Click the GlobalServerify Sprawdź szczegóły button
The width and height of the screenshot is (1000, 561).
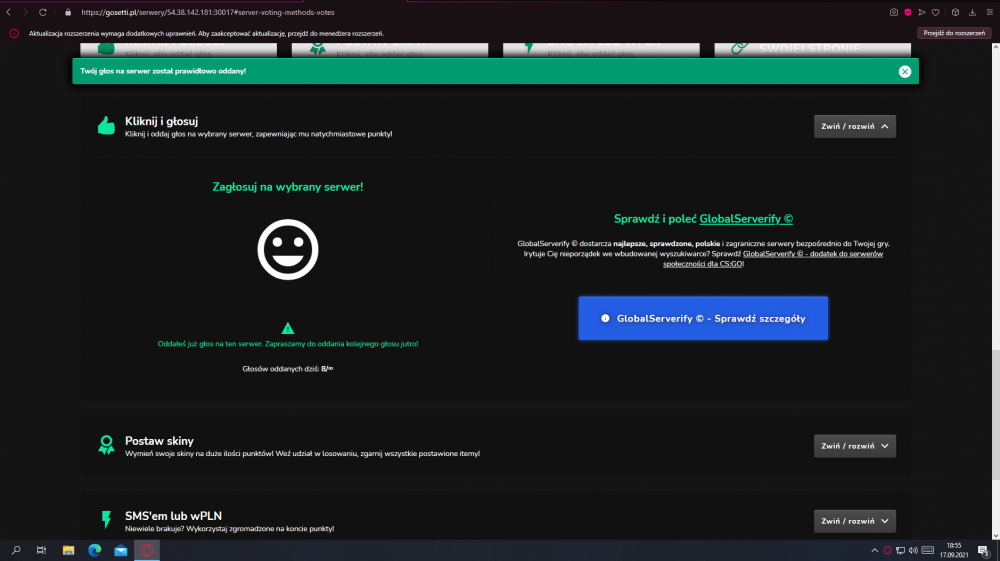(703, 318)
